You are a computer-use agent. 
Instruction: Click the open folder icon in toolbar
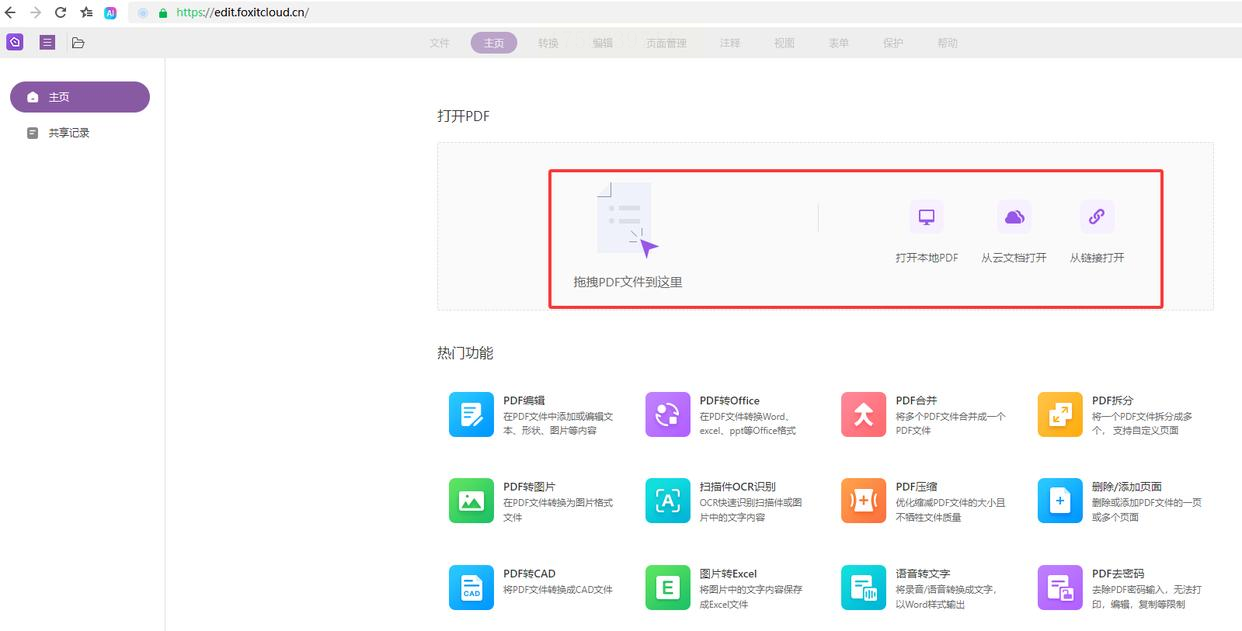pos(78,43)
